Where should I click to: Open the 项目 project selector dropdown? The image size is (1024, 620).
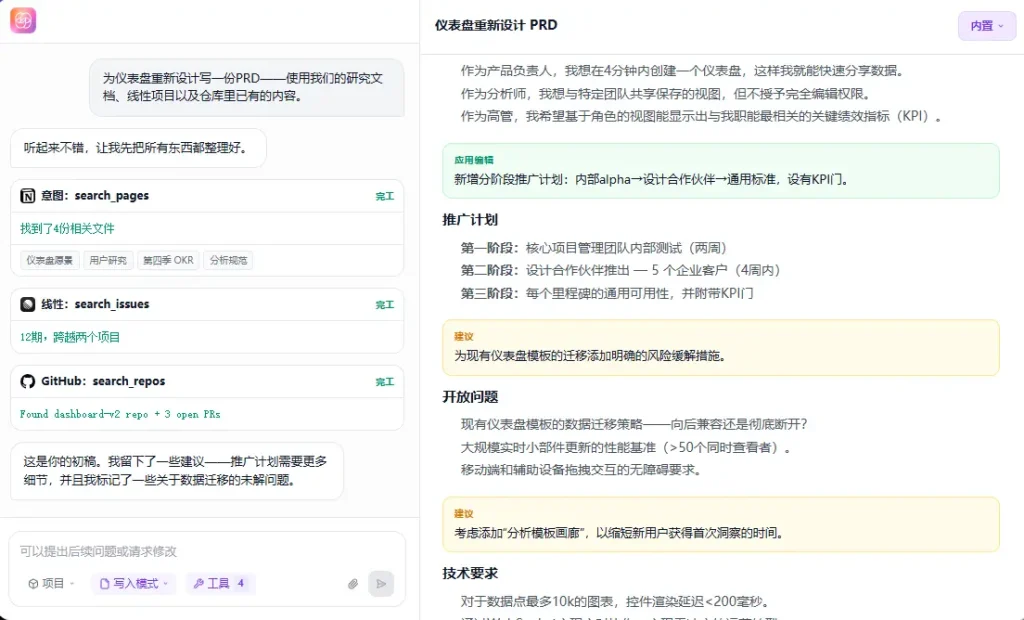point(52,584)
